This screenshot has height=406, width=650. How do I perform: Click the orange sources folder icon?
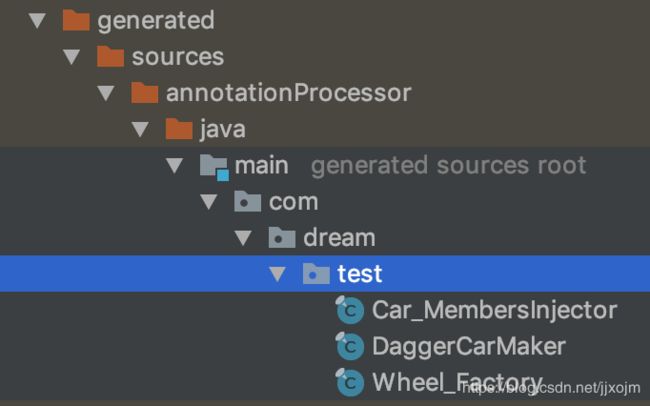point(110,56)
